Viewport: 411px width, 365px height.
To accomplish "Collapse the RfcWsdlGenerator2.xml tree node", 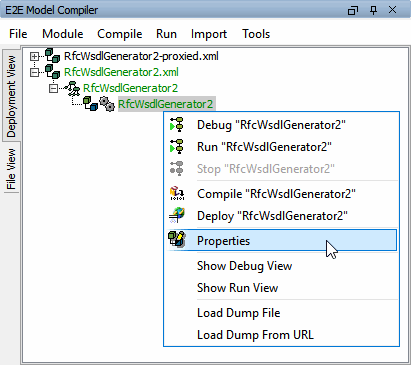I will point(34,72).
